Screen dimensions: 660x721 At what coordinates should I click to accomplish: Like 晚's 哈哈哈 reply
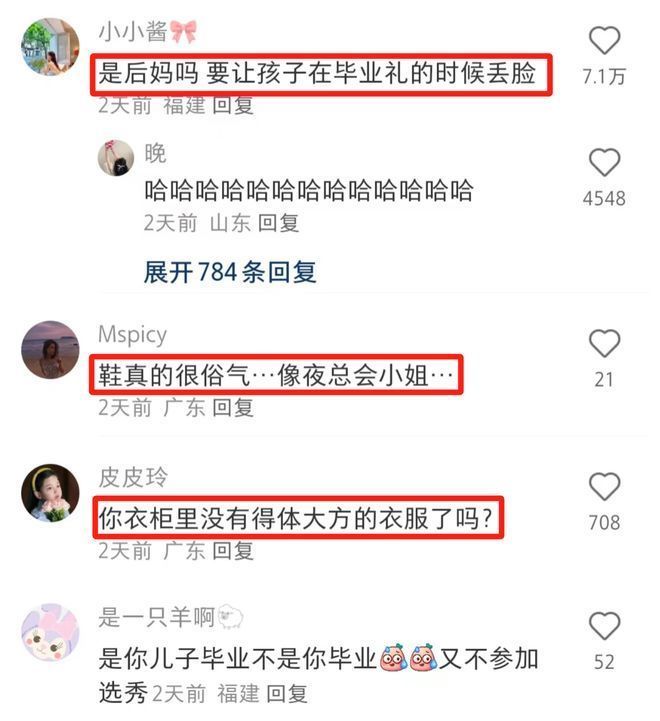pos(604,162)
